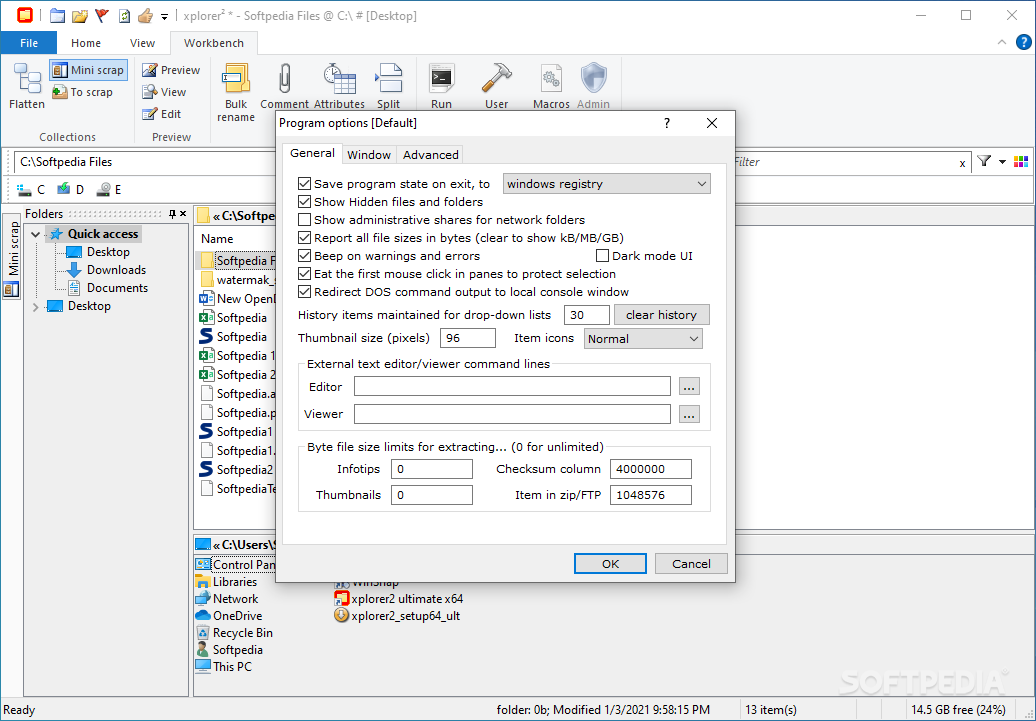Click the filter funnel icon

point(984,161)
